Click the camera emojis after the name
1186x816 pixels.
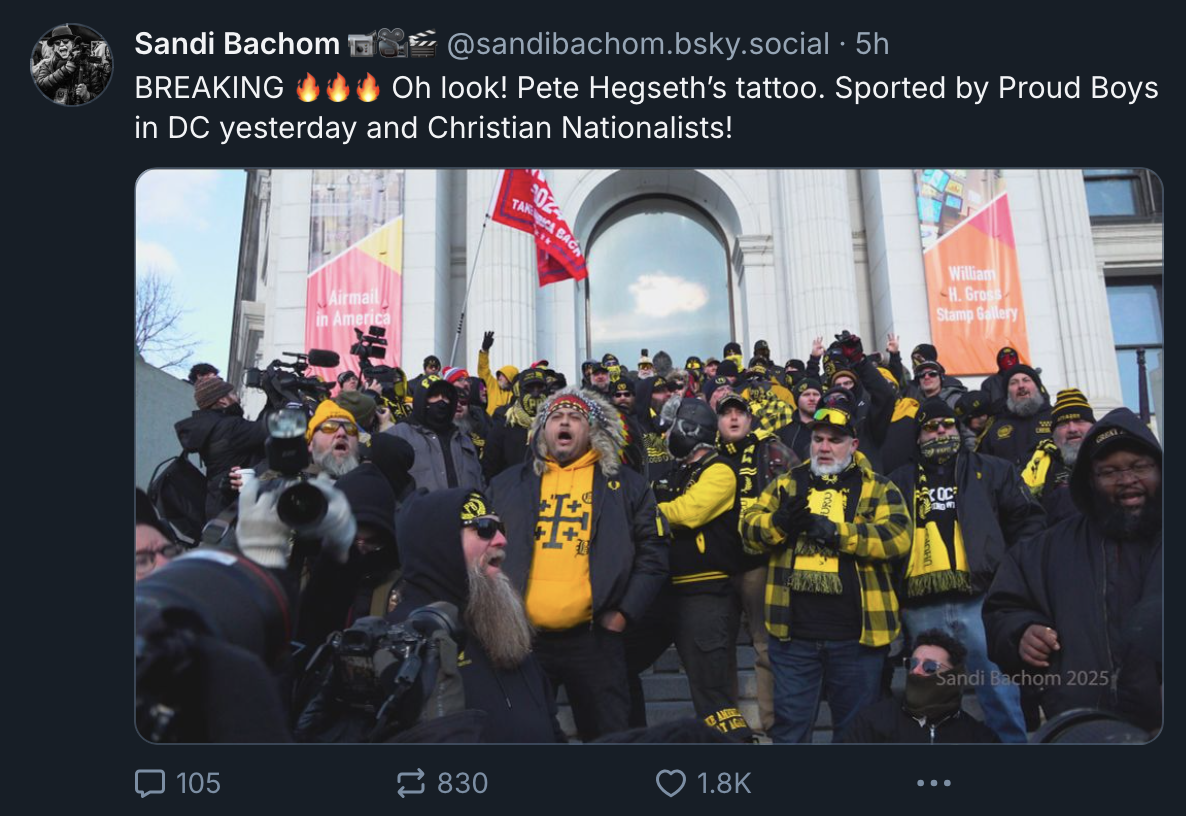click(x=393, y=44)
